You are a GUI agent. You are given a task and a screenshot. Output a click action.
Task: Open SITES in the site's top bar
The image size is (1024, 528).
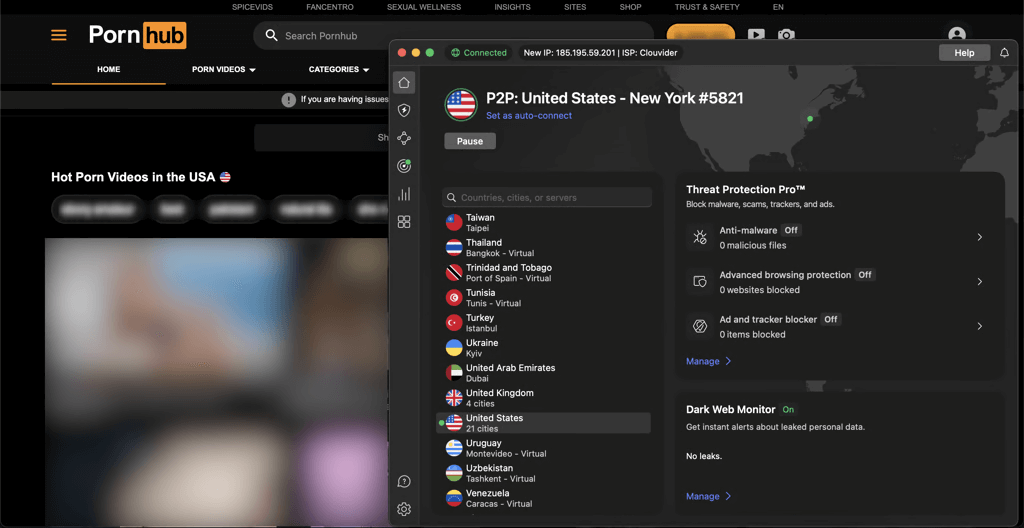tap(575, 7)
